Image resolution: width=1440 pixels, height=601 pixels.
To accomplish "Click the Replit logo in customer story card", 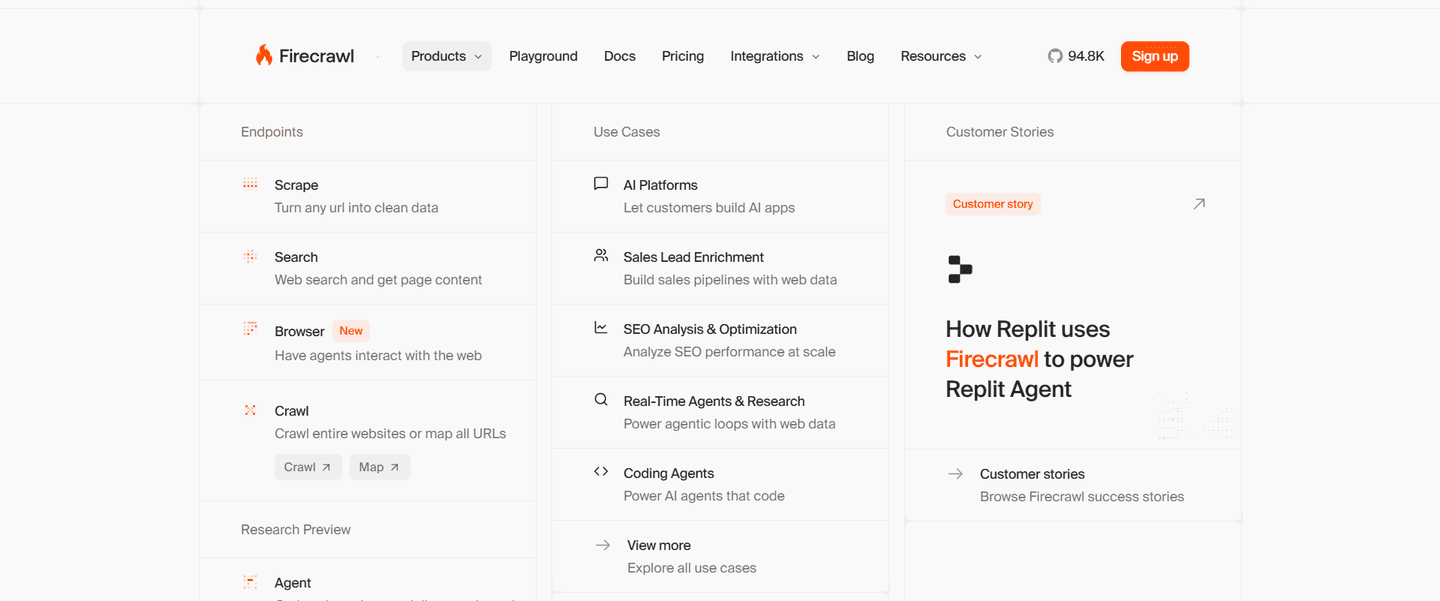I will [x=960, y=270].
